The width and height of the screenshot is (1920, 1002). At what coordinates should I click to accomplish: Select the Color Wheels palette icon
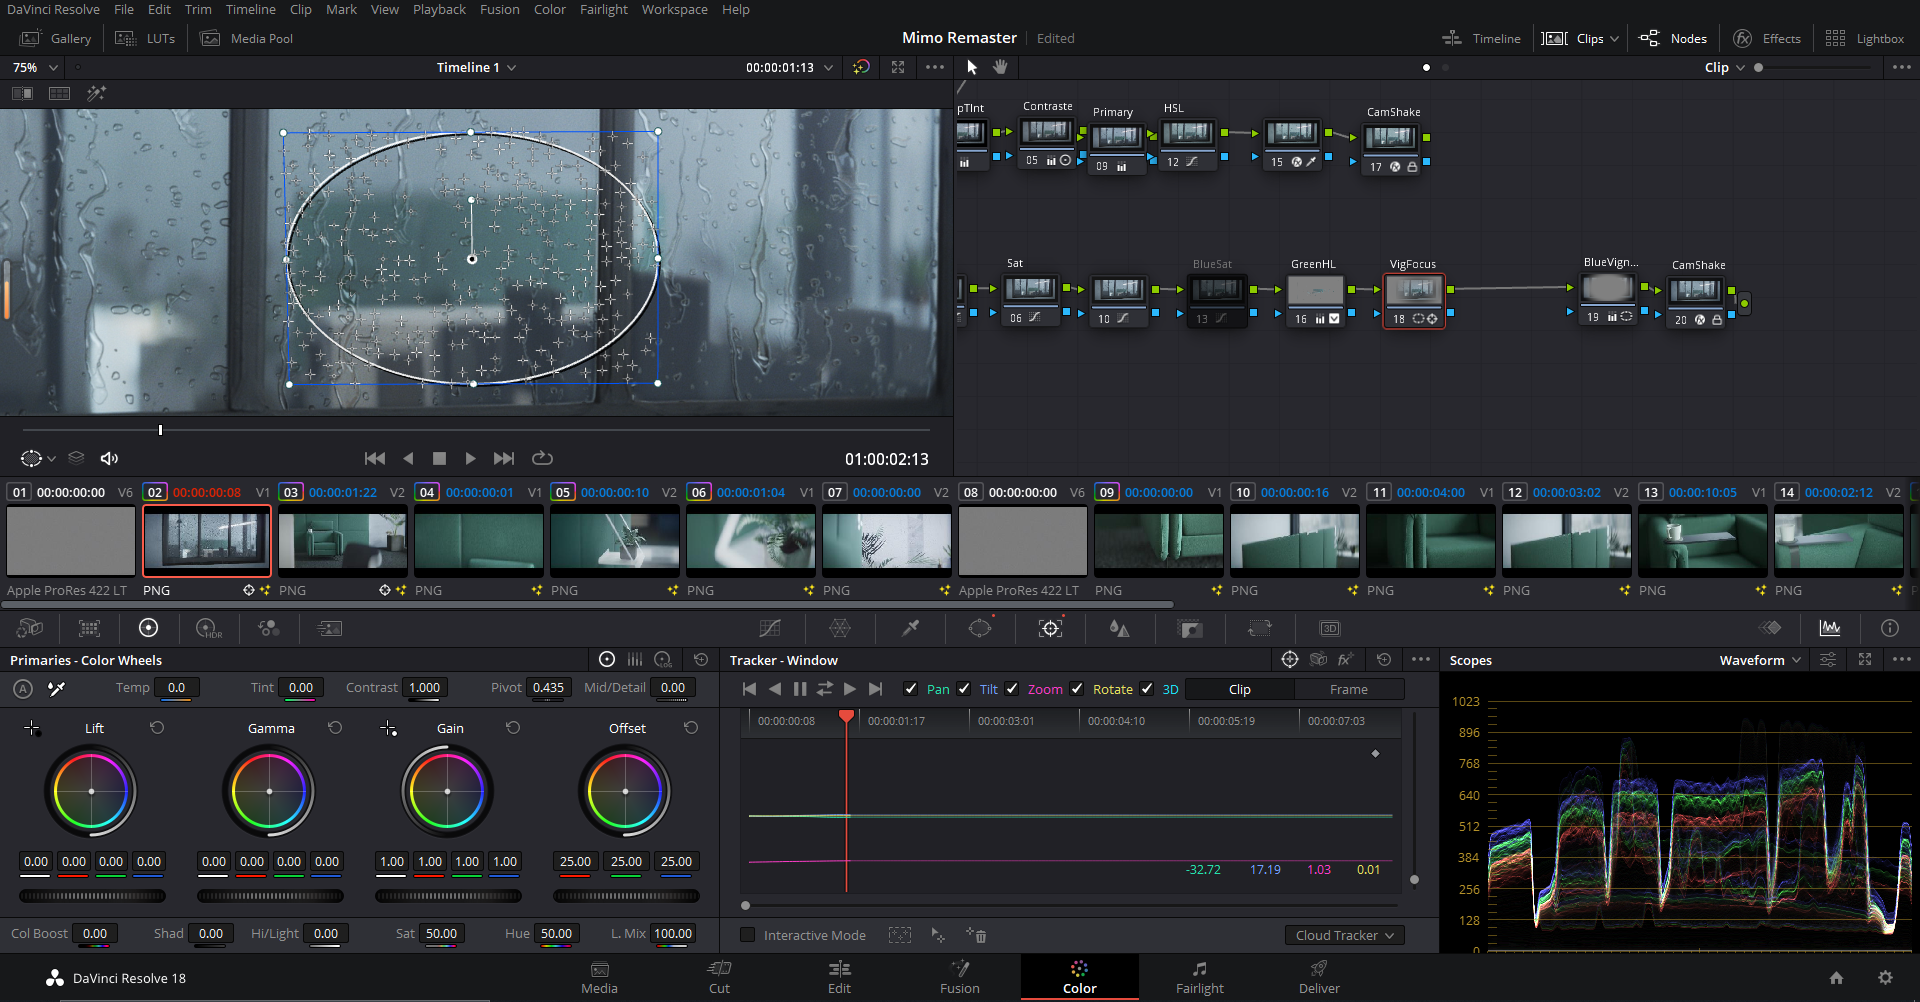pyautogui.click(x=148, y=628)
